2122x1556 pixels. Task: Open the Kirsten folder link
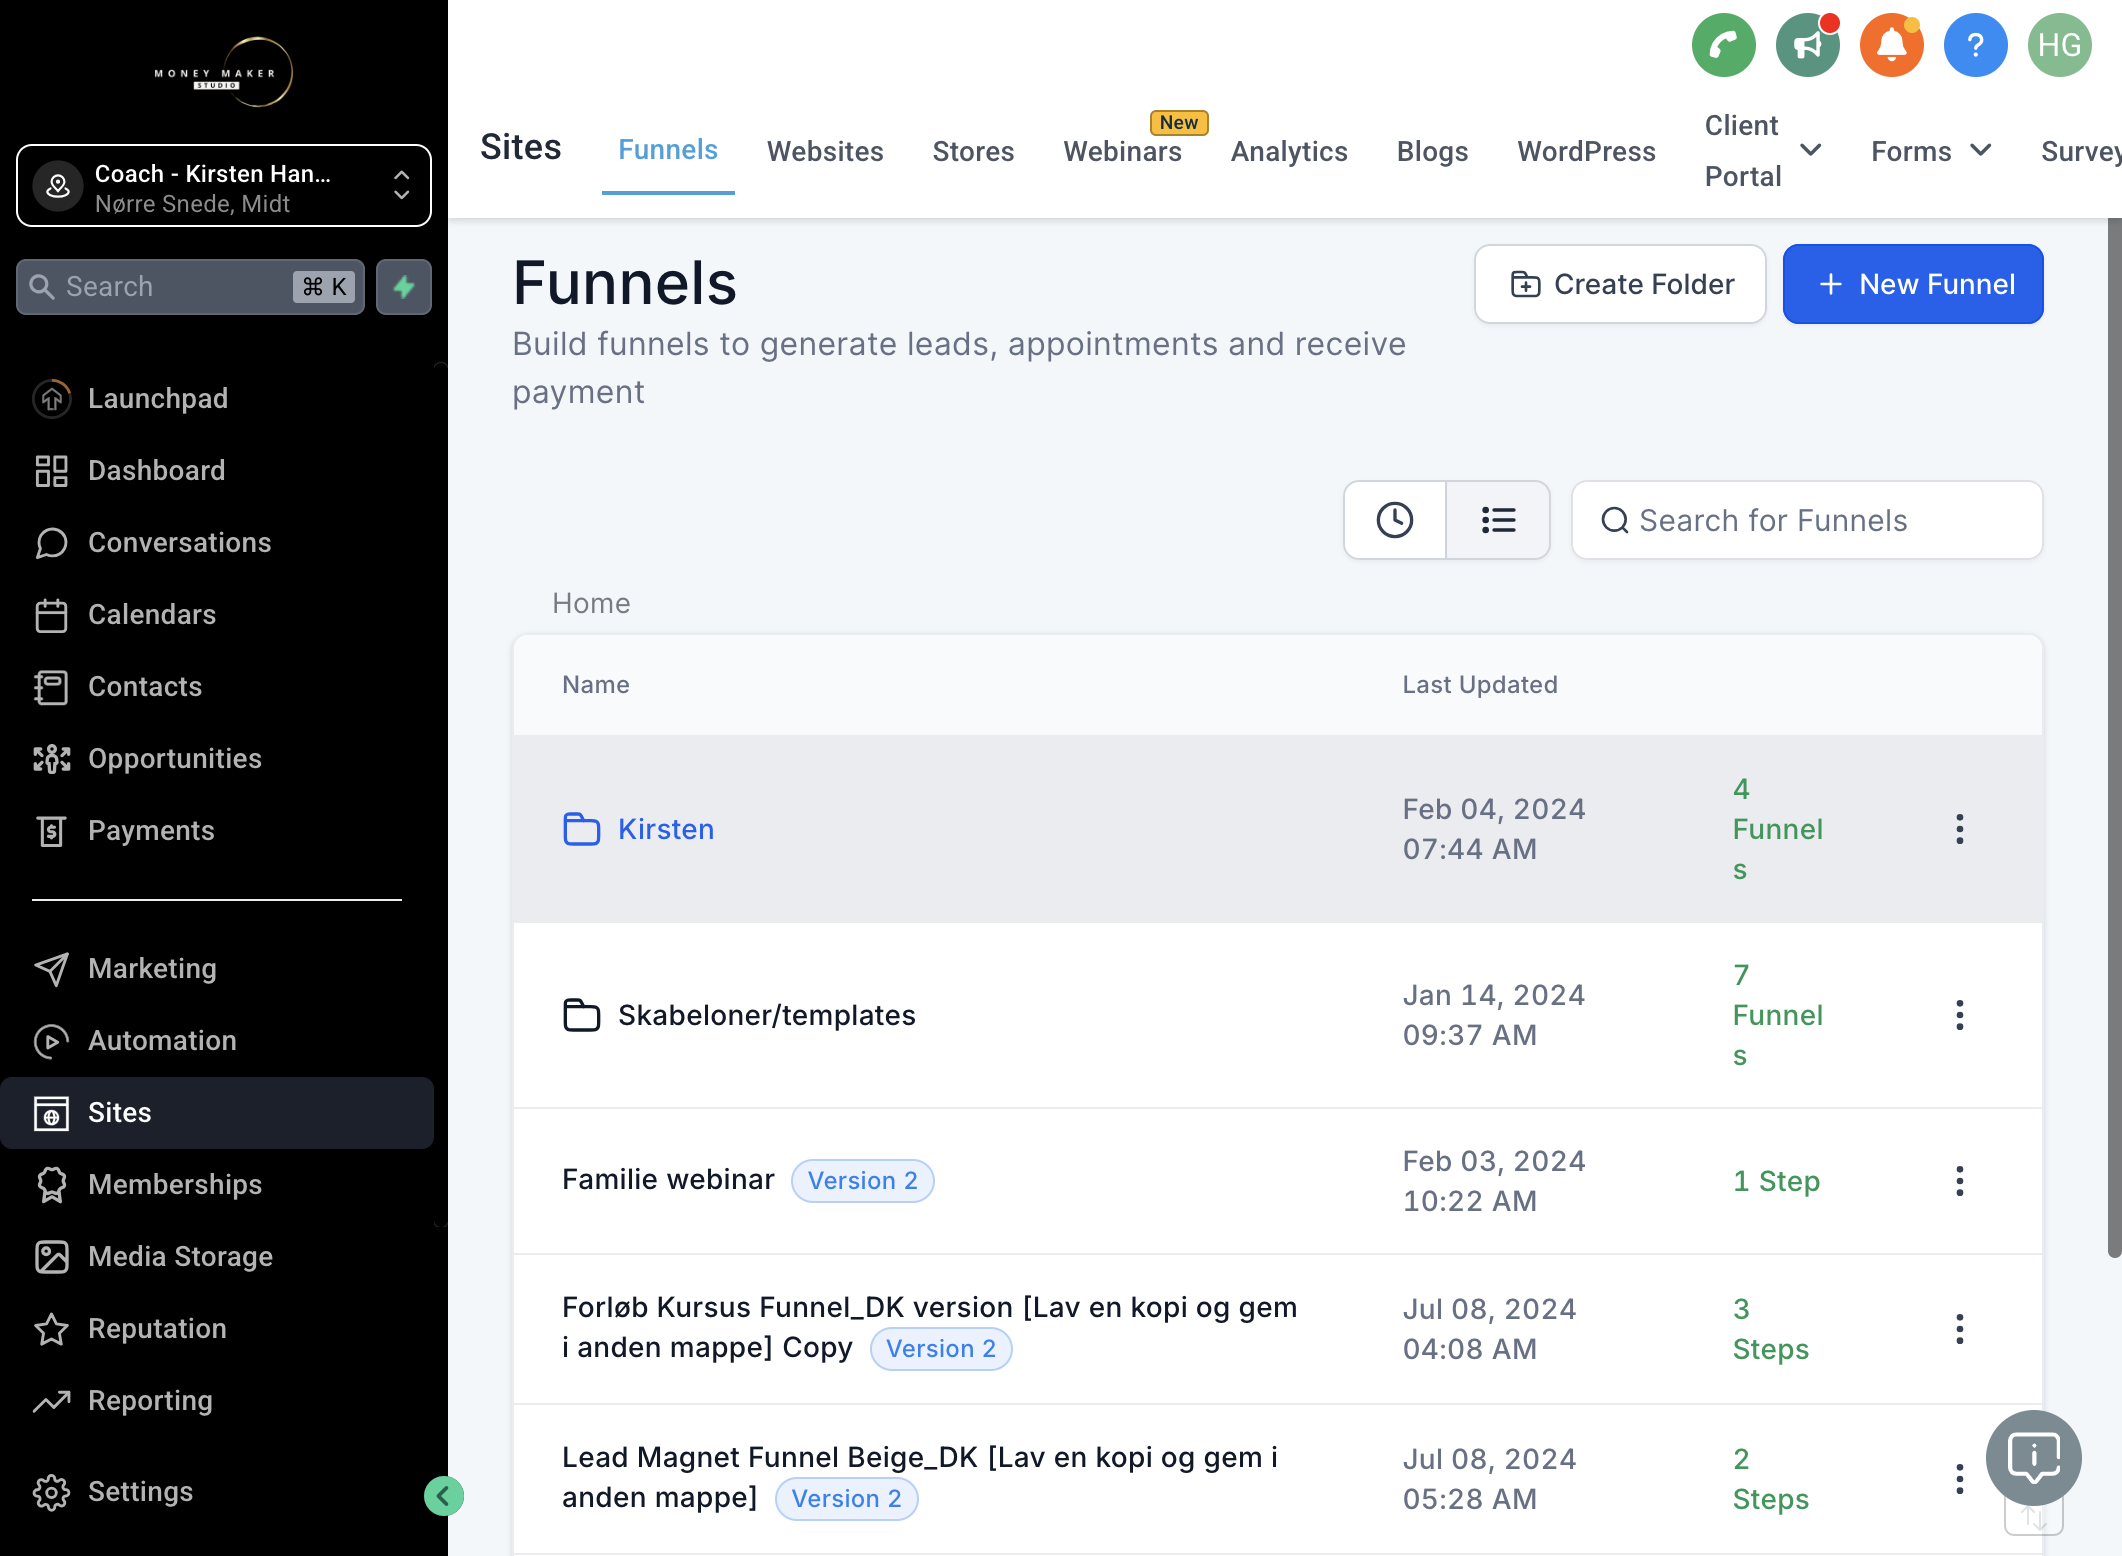665,829
